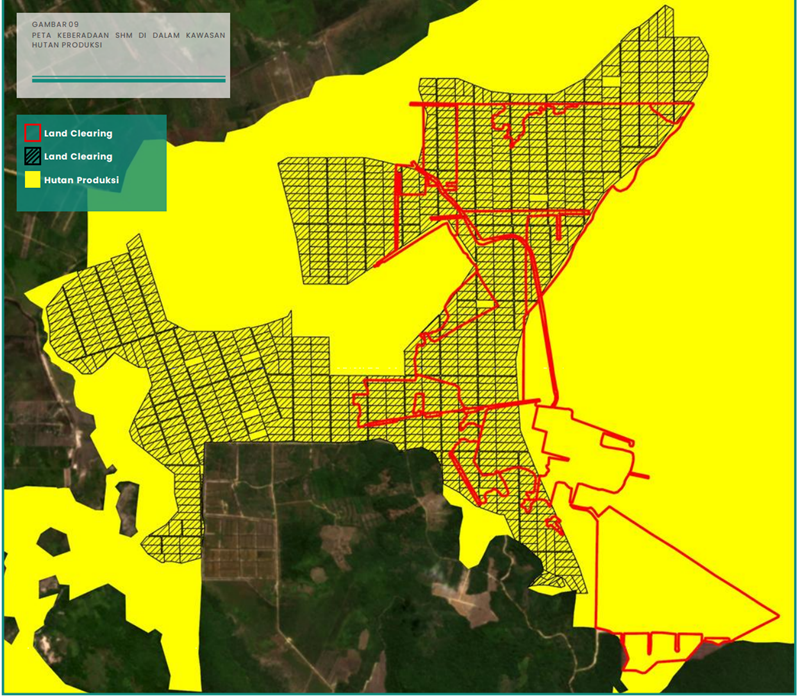Click the yellow Hutan Produksi legend swatch

pos(33,180)
